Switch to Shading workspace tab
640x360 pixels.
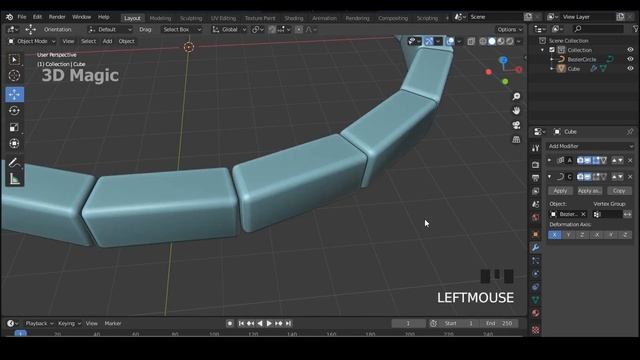[x=293, y=18]
